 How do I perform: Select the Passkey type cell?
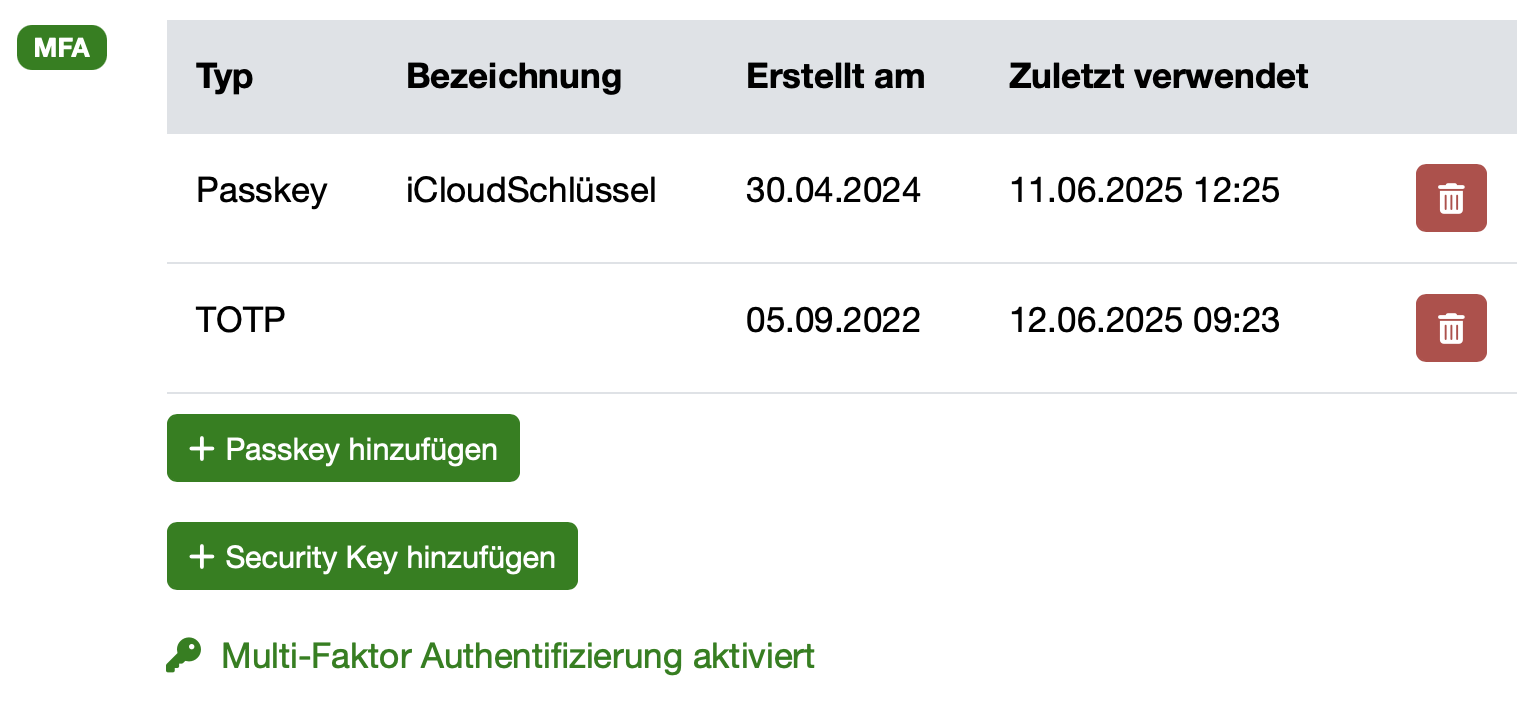coord(261,190)
